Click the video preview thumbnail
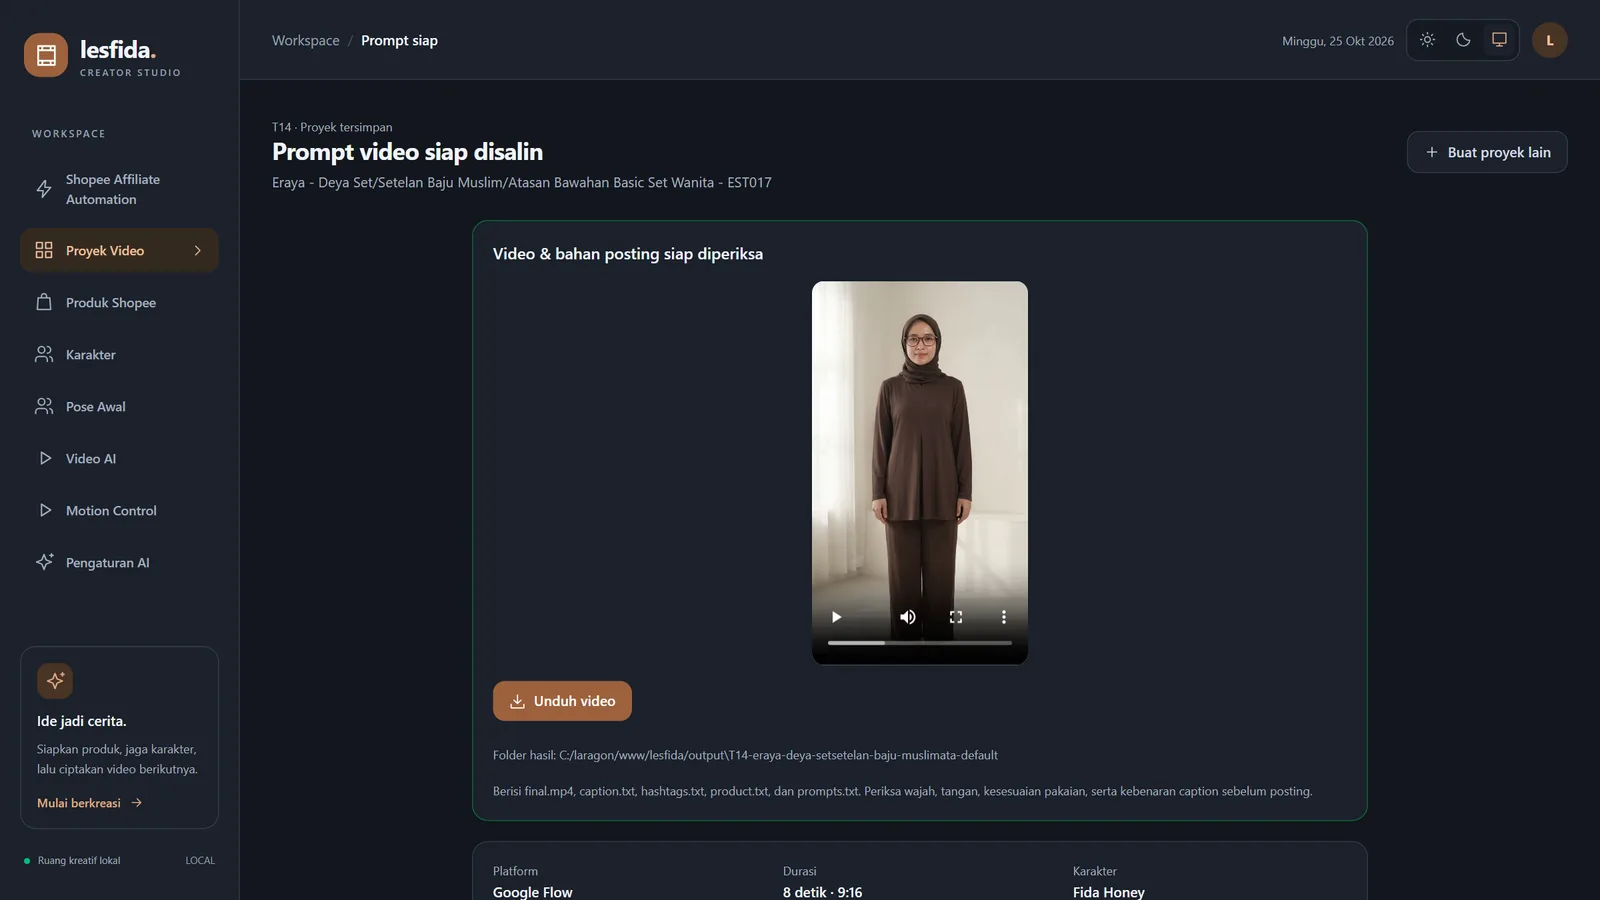The height and width of the screenshot is (900, 1600). click(x=920, y=472)
